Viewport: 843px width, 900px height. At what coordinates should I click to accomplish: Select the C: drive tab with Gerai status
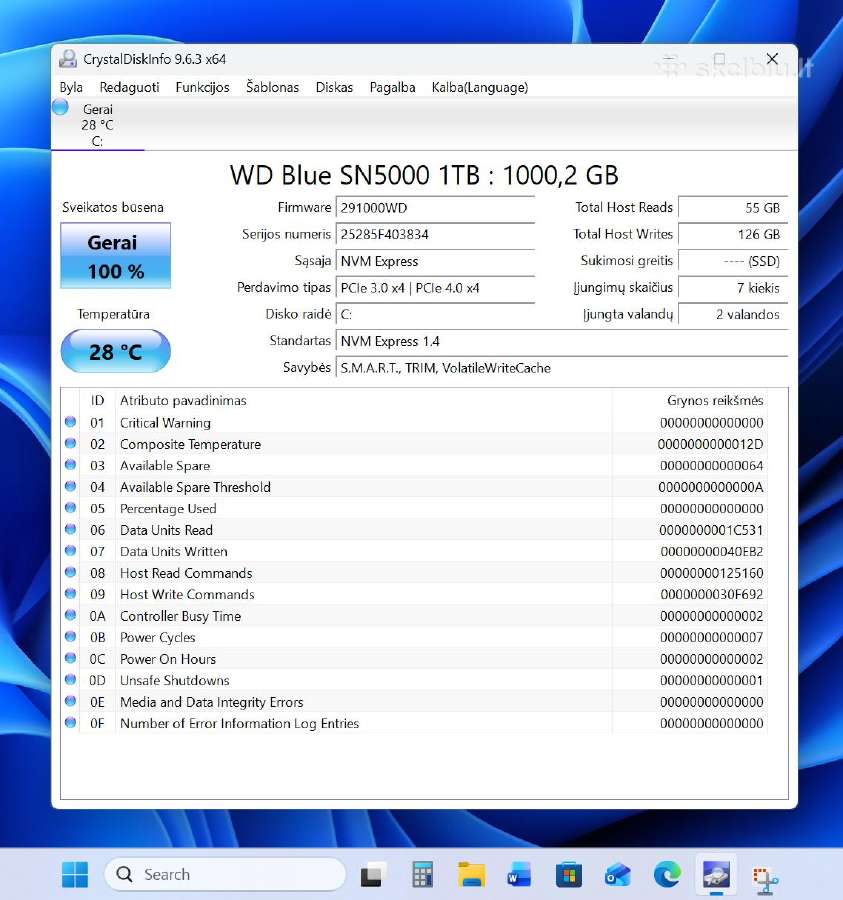[98, 125]
